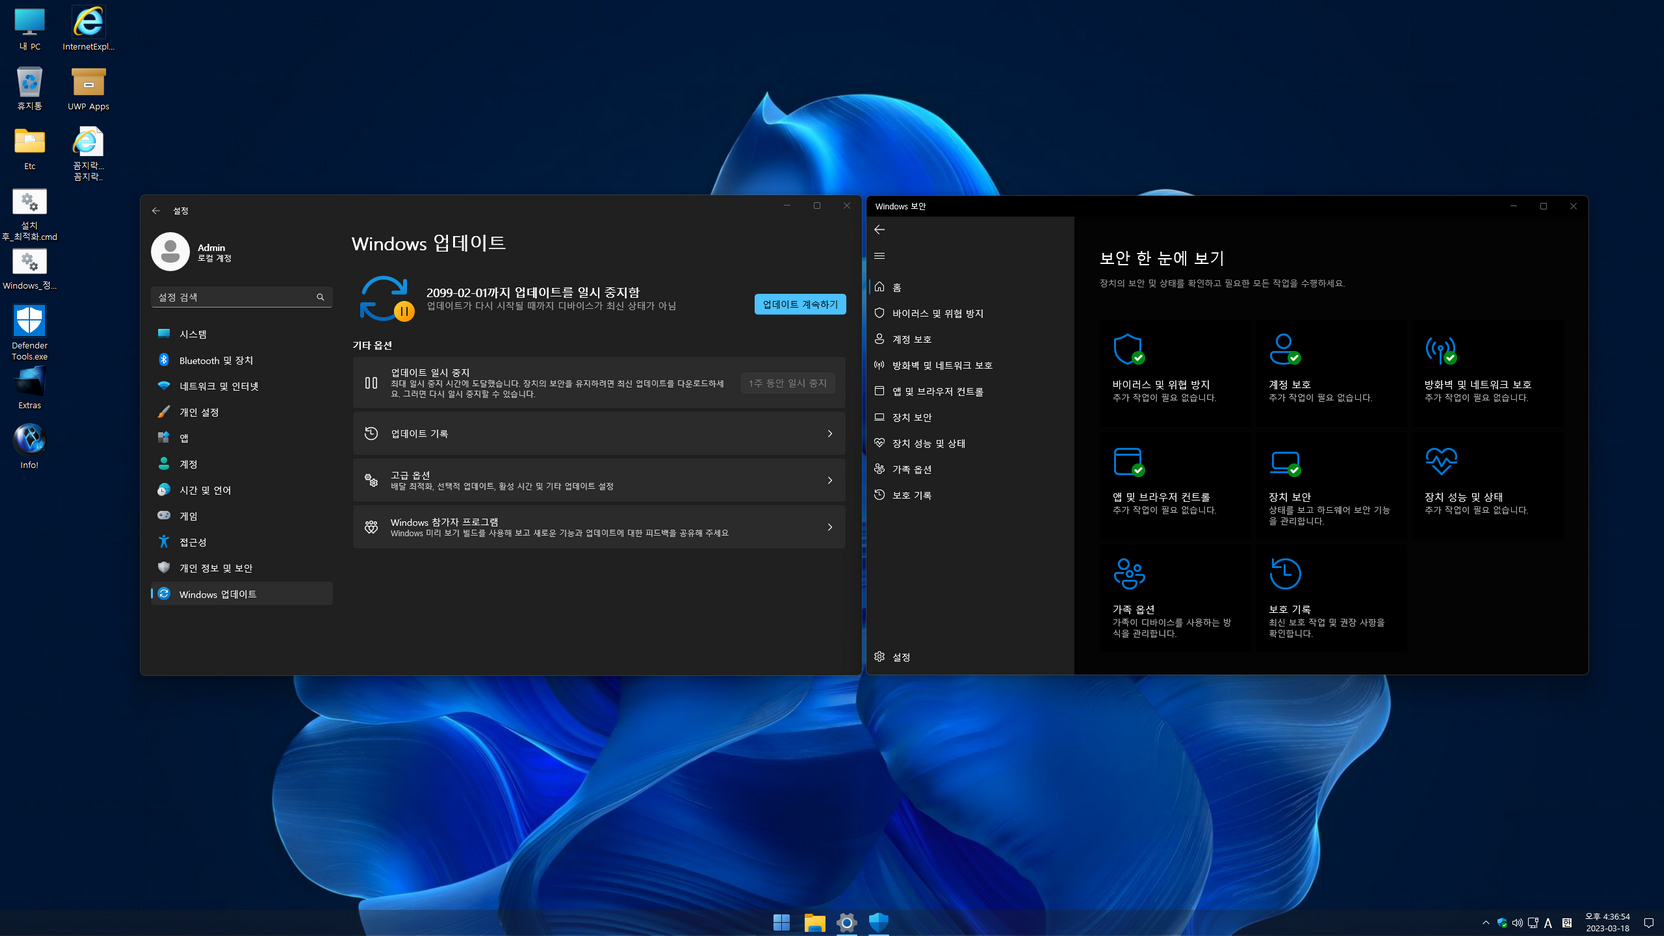Open Windows Start button on taskbar
Viewport: 1664px width, 936px height.
point(782,922)
